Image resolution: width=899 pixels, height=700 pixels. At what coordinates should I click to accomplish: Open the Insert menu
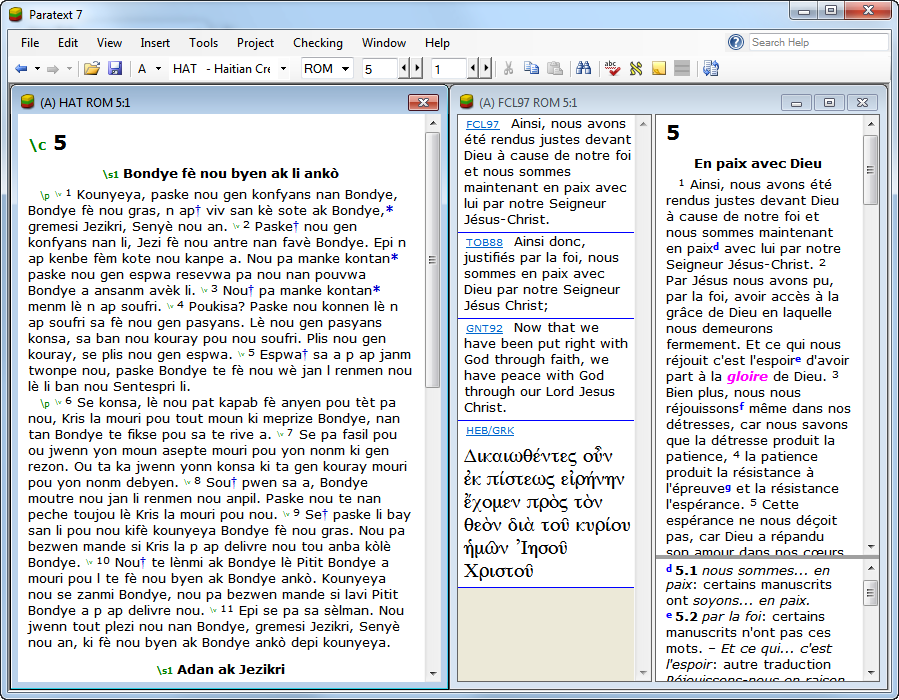[x=155, y=43]
